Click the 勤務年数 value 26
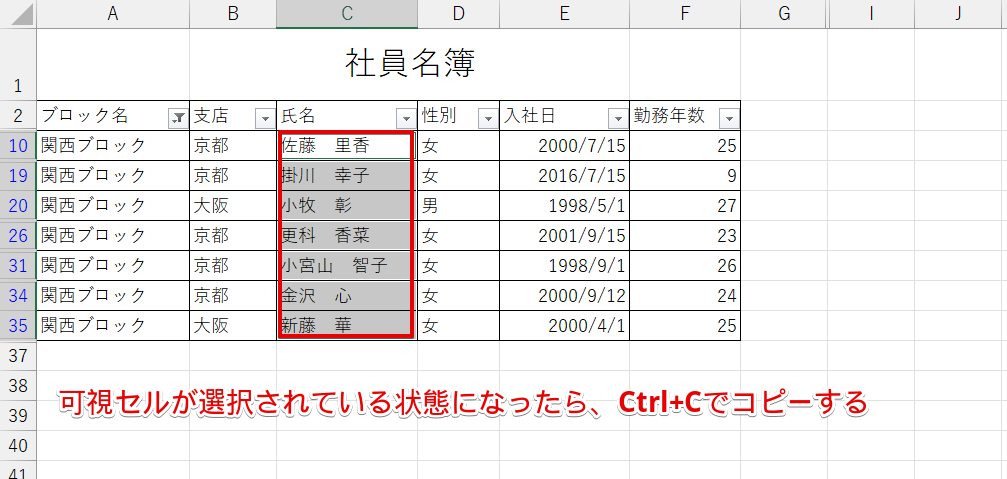The image size is (1007, 479). coord(685,265)
